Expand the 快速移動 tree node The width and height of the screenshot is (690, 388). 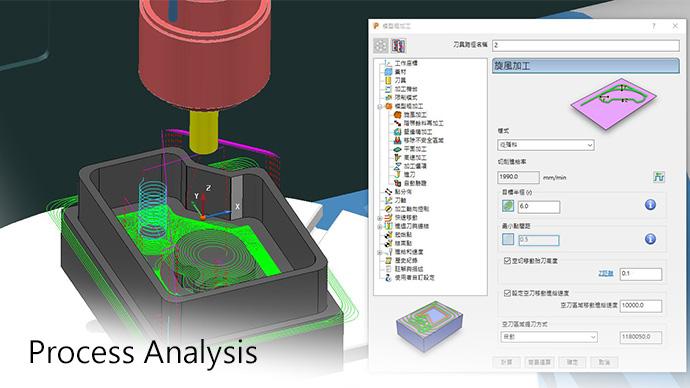[x=380, y=218]
